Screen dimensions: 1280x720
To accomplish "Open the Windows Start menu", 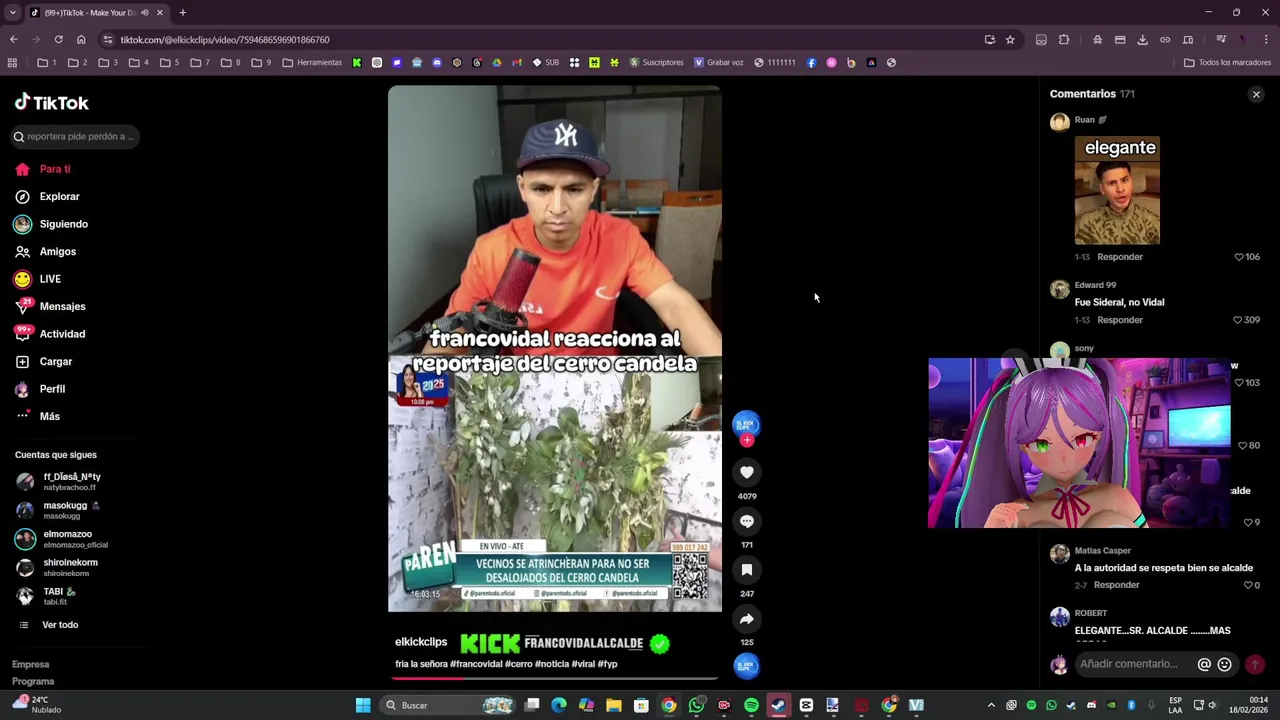I will click(363, 706).
